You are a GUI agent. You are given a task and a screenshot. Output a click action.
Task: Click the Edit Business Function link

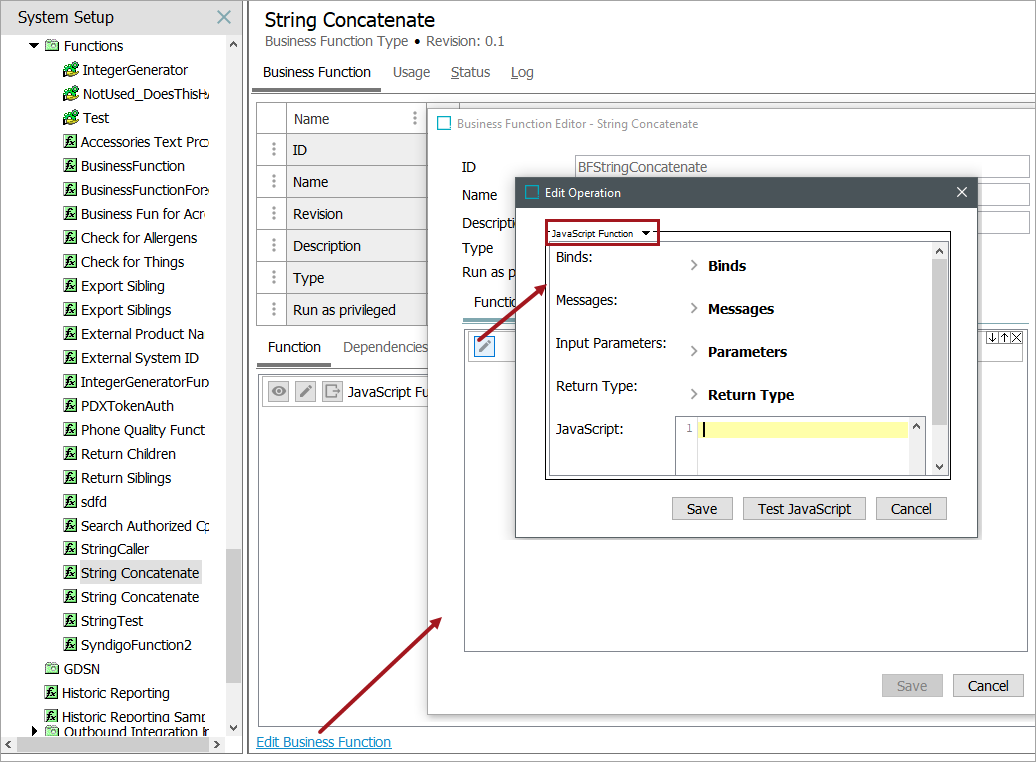point(323,742)
